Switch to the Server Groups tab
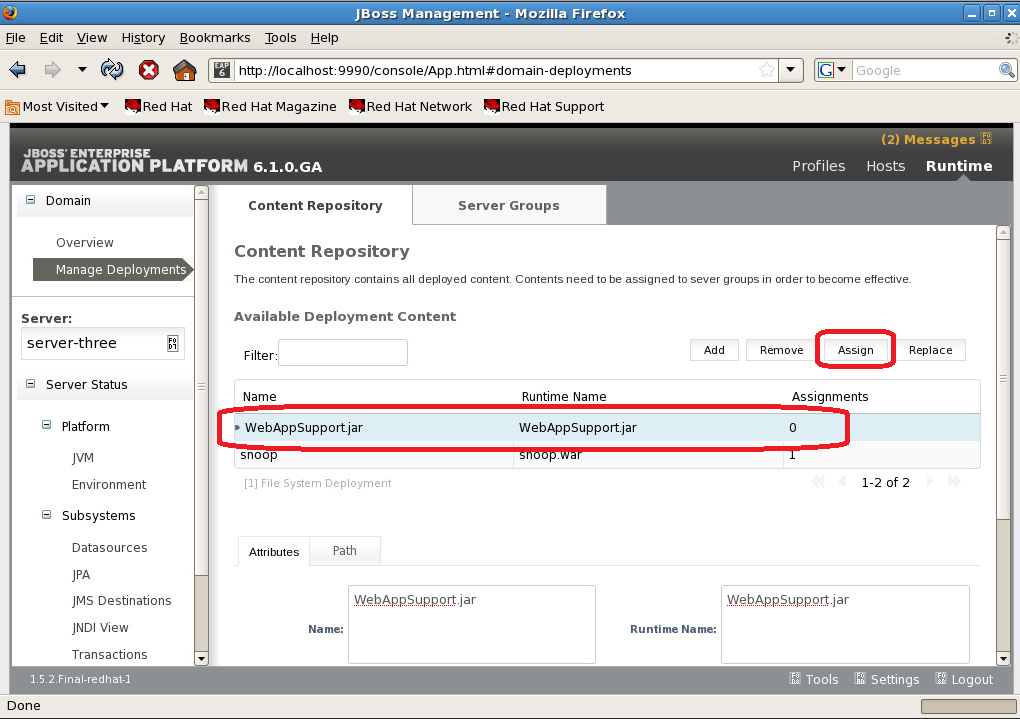 coord(509,206)
